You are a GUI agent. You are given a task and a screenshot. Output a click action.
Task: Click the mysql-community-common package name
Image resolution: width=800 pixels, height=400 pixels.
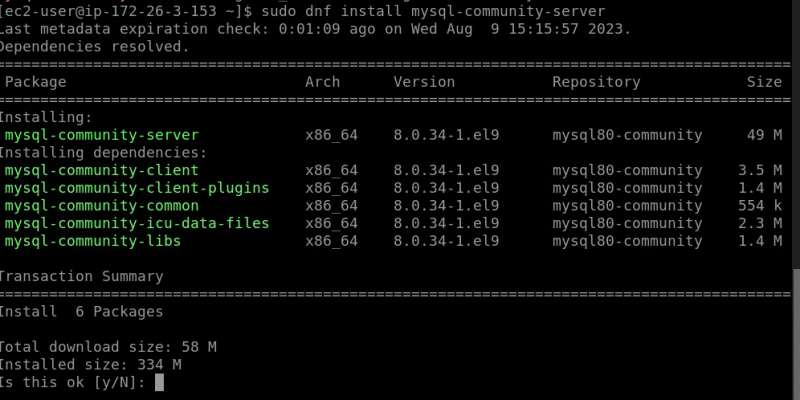pos(102,206)
